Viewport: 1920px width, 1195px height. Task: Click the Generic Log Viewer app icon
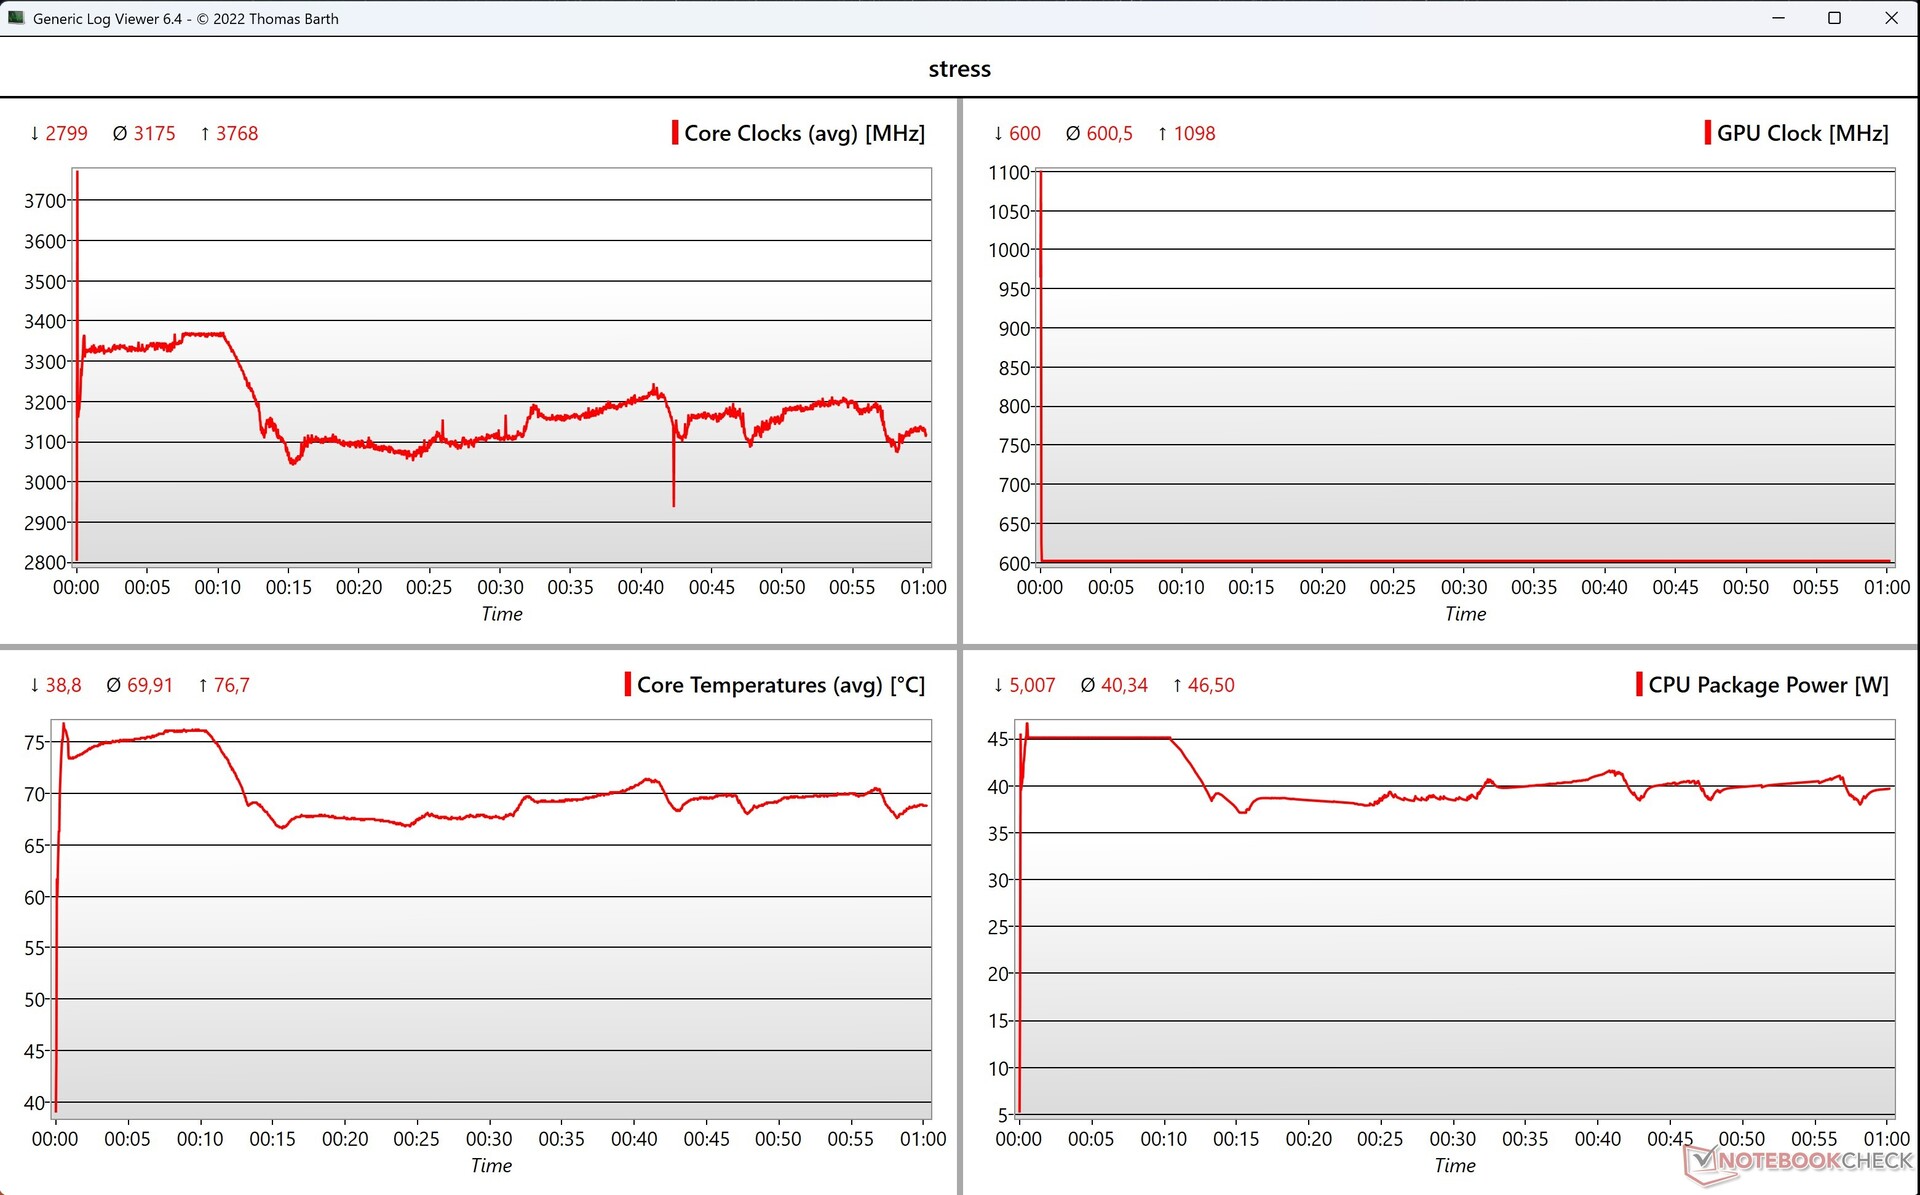[15, 18]
